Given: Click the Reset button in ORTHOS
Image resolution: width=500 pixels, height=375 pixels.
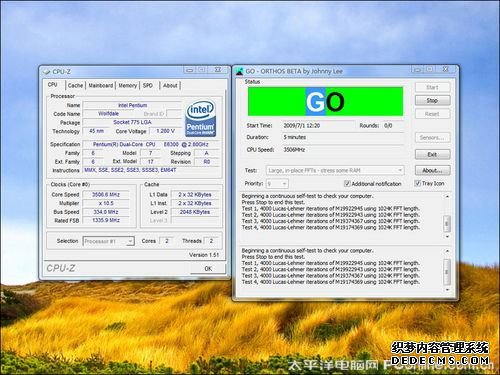Looking at the screenshot, I should (x=432, y=114).
